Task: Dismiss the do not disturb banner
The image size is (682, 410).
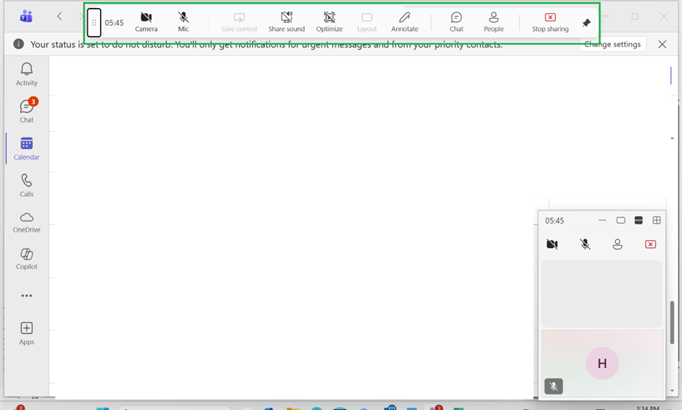Action: pyautogui.click(x=662, y=44)
